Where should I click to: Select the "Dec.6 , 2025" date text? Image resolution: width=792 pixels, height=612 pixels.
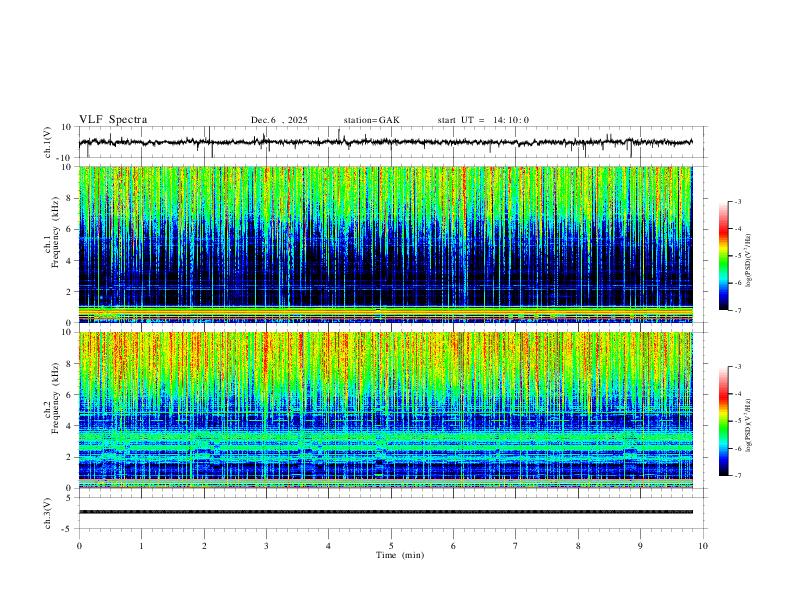click(x=279, y=120)
